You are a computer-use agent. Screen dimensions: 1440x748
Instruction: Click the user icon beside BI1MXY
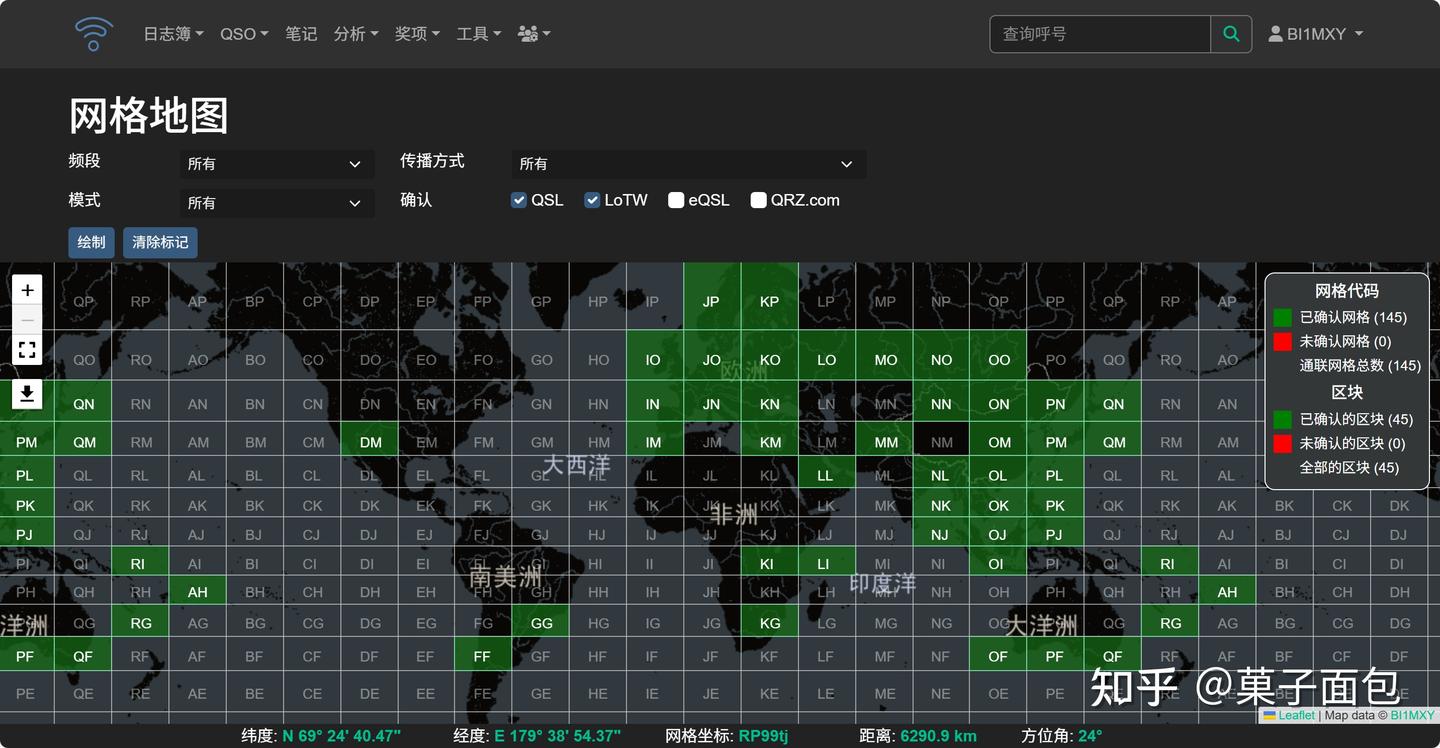[1276, 32]
